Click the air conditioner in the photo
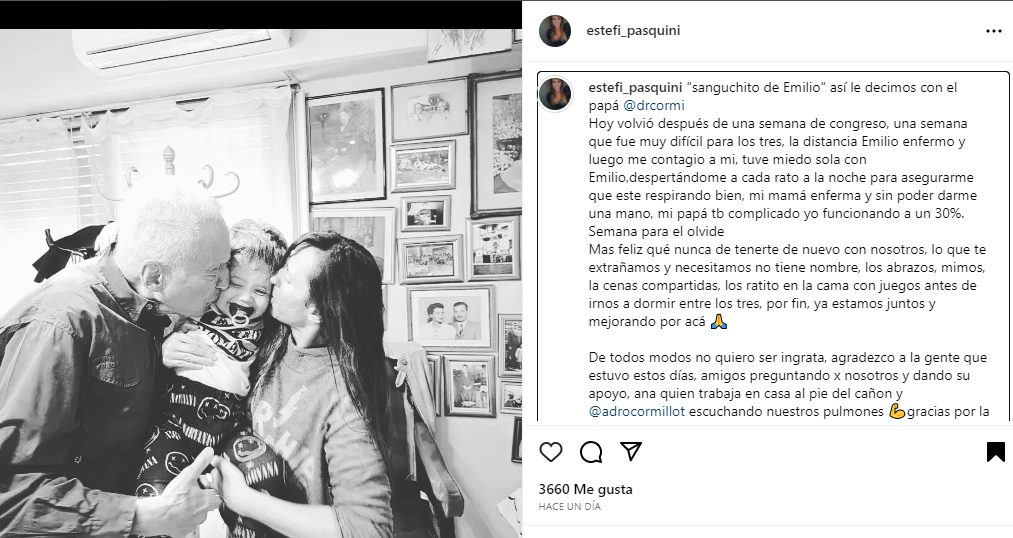This screenshot has width=1013, height=538. click(182, 47)
